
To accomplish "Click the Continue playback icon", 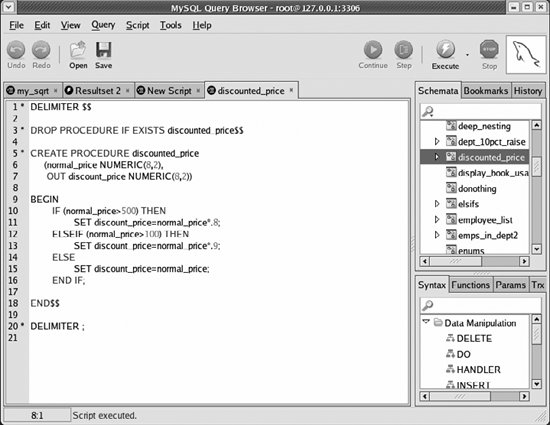I will click(x=373, y=50).
